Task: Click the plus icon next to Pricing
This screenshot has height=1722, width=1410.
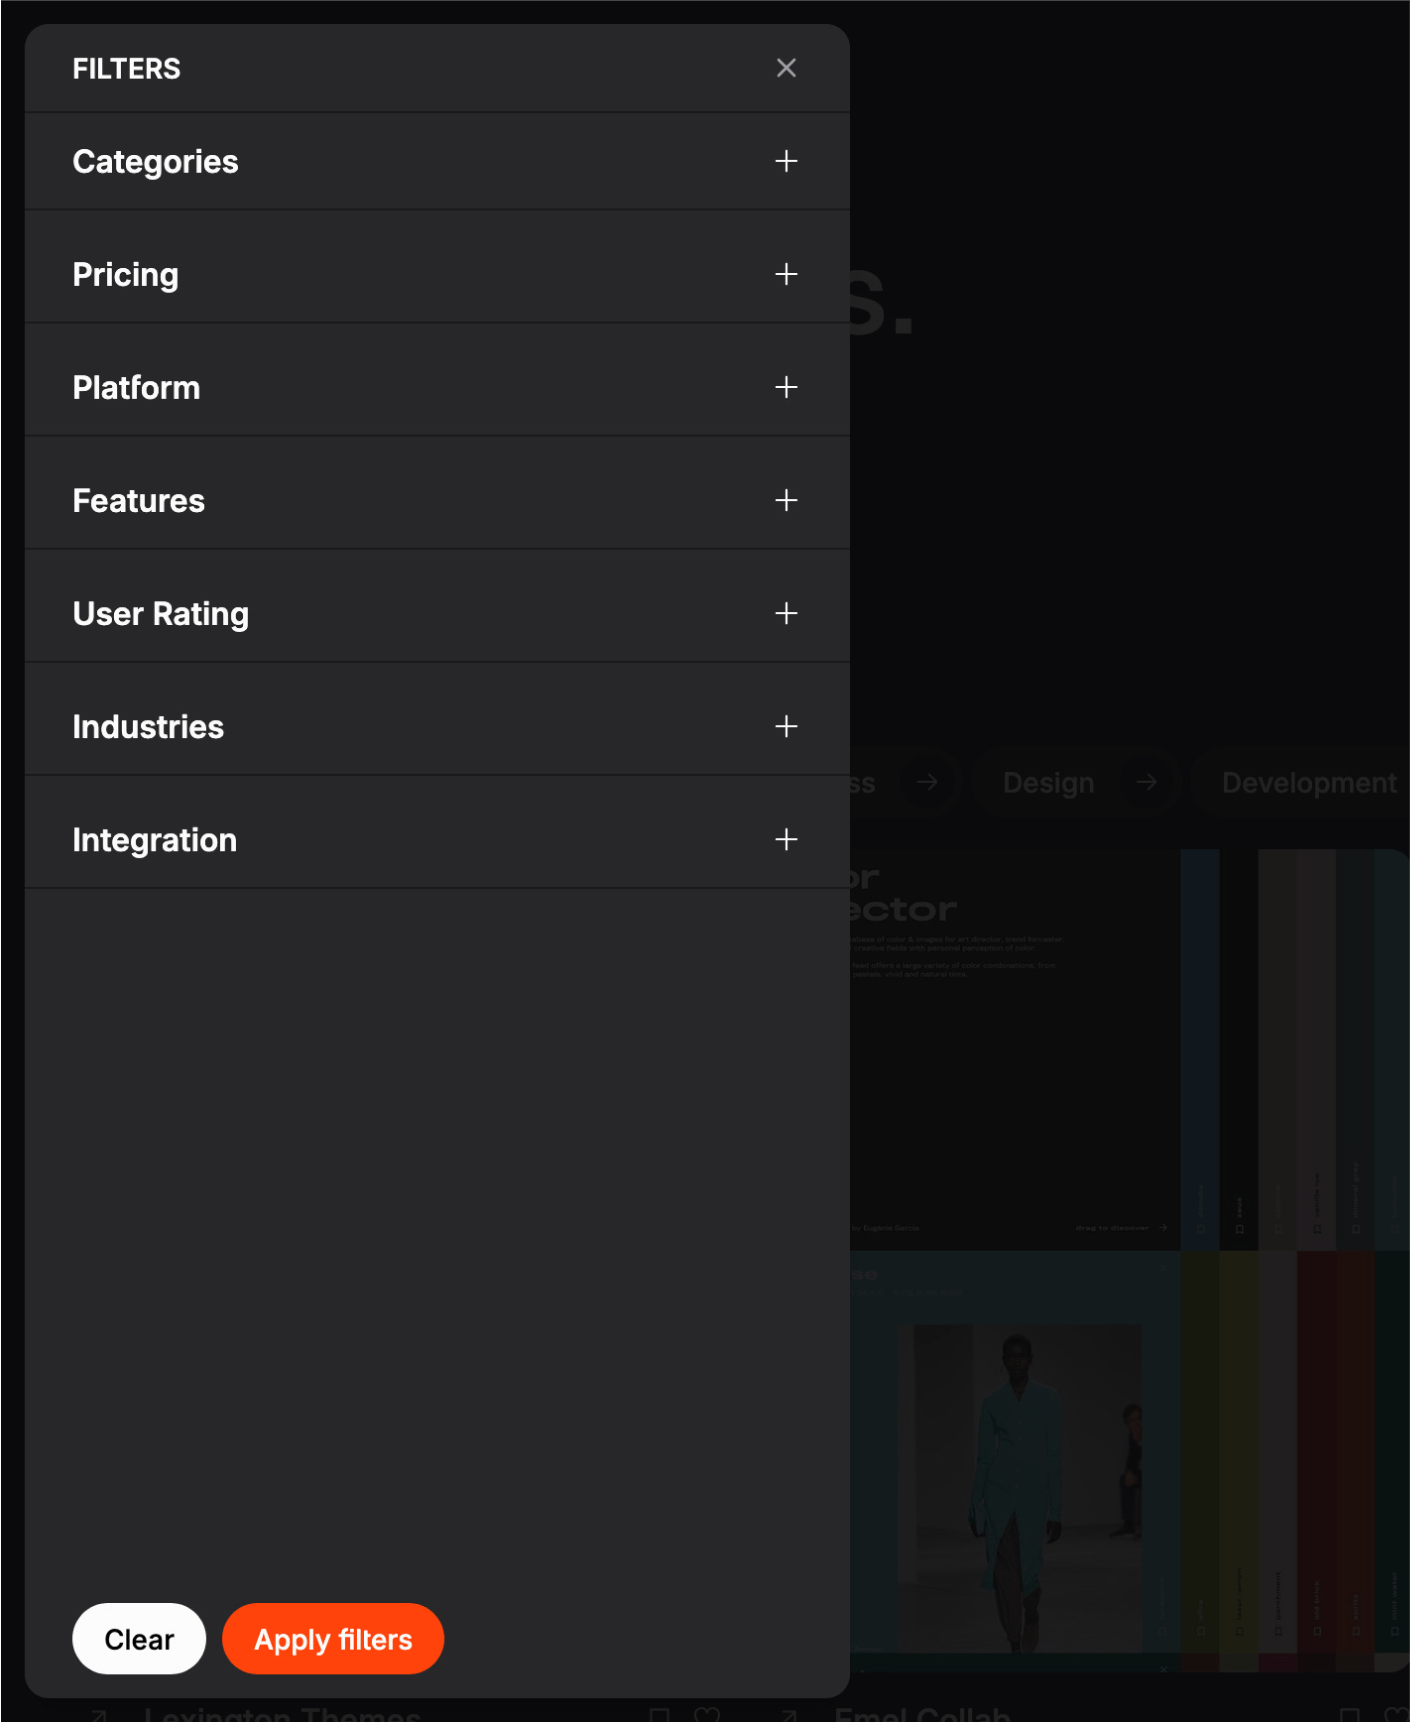Action: tap(786, 274)
